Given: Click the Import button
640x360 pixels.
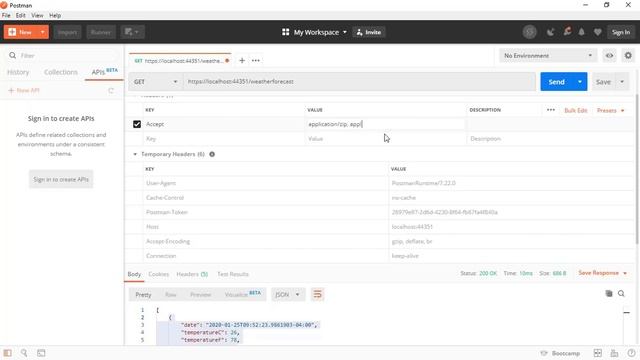Looking at the screenshot, I should [x=67, y=32].
